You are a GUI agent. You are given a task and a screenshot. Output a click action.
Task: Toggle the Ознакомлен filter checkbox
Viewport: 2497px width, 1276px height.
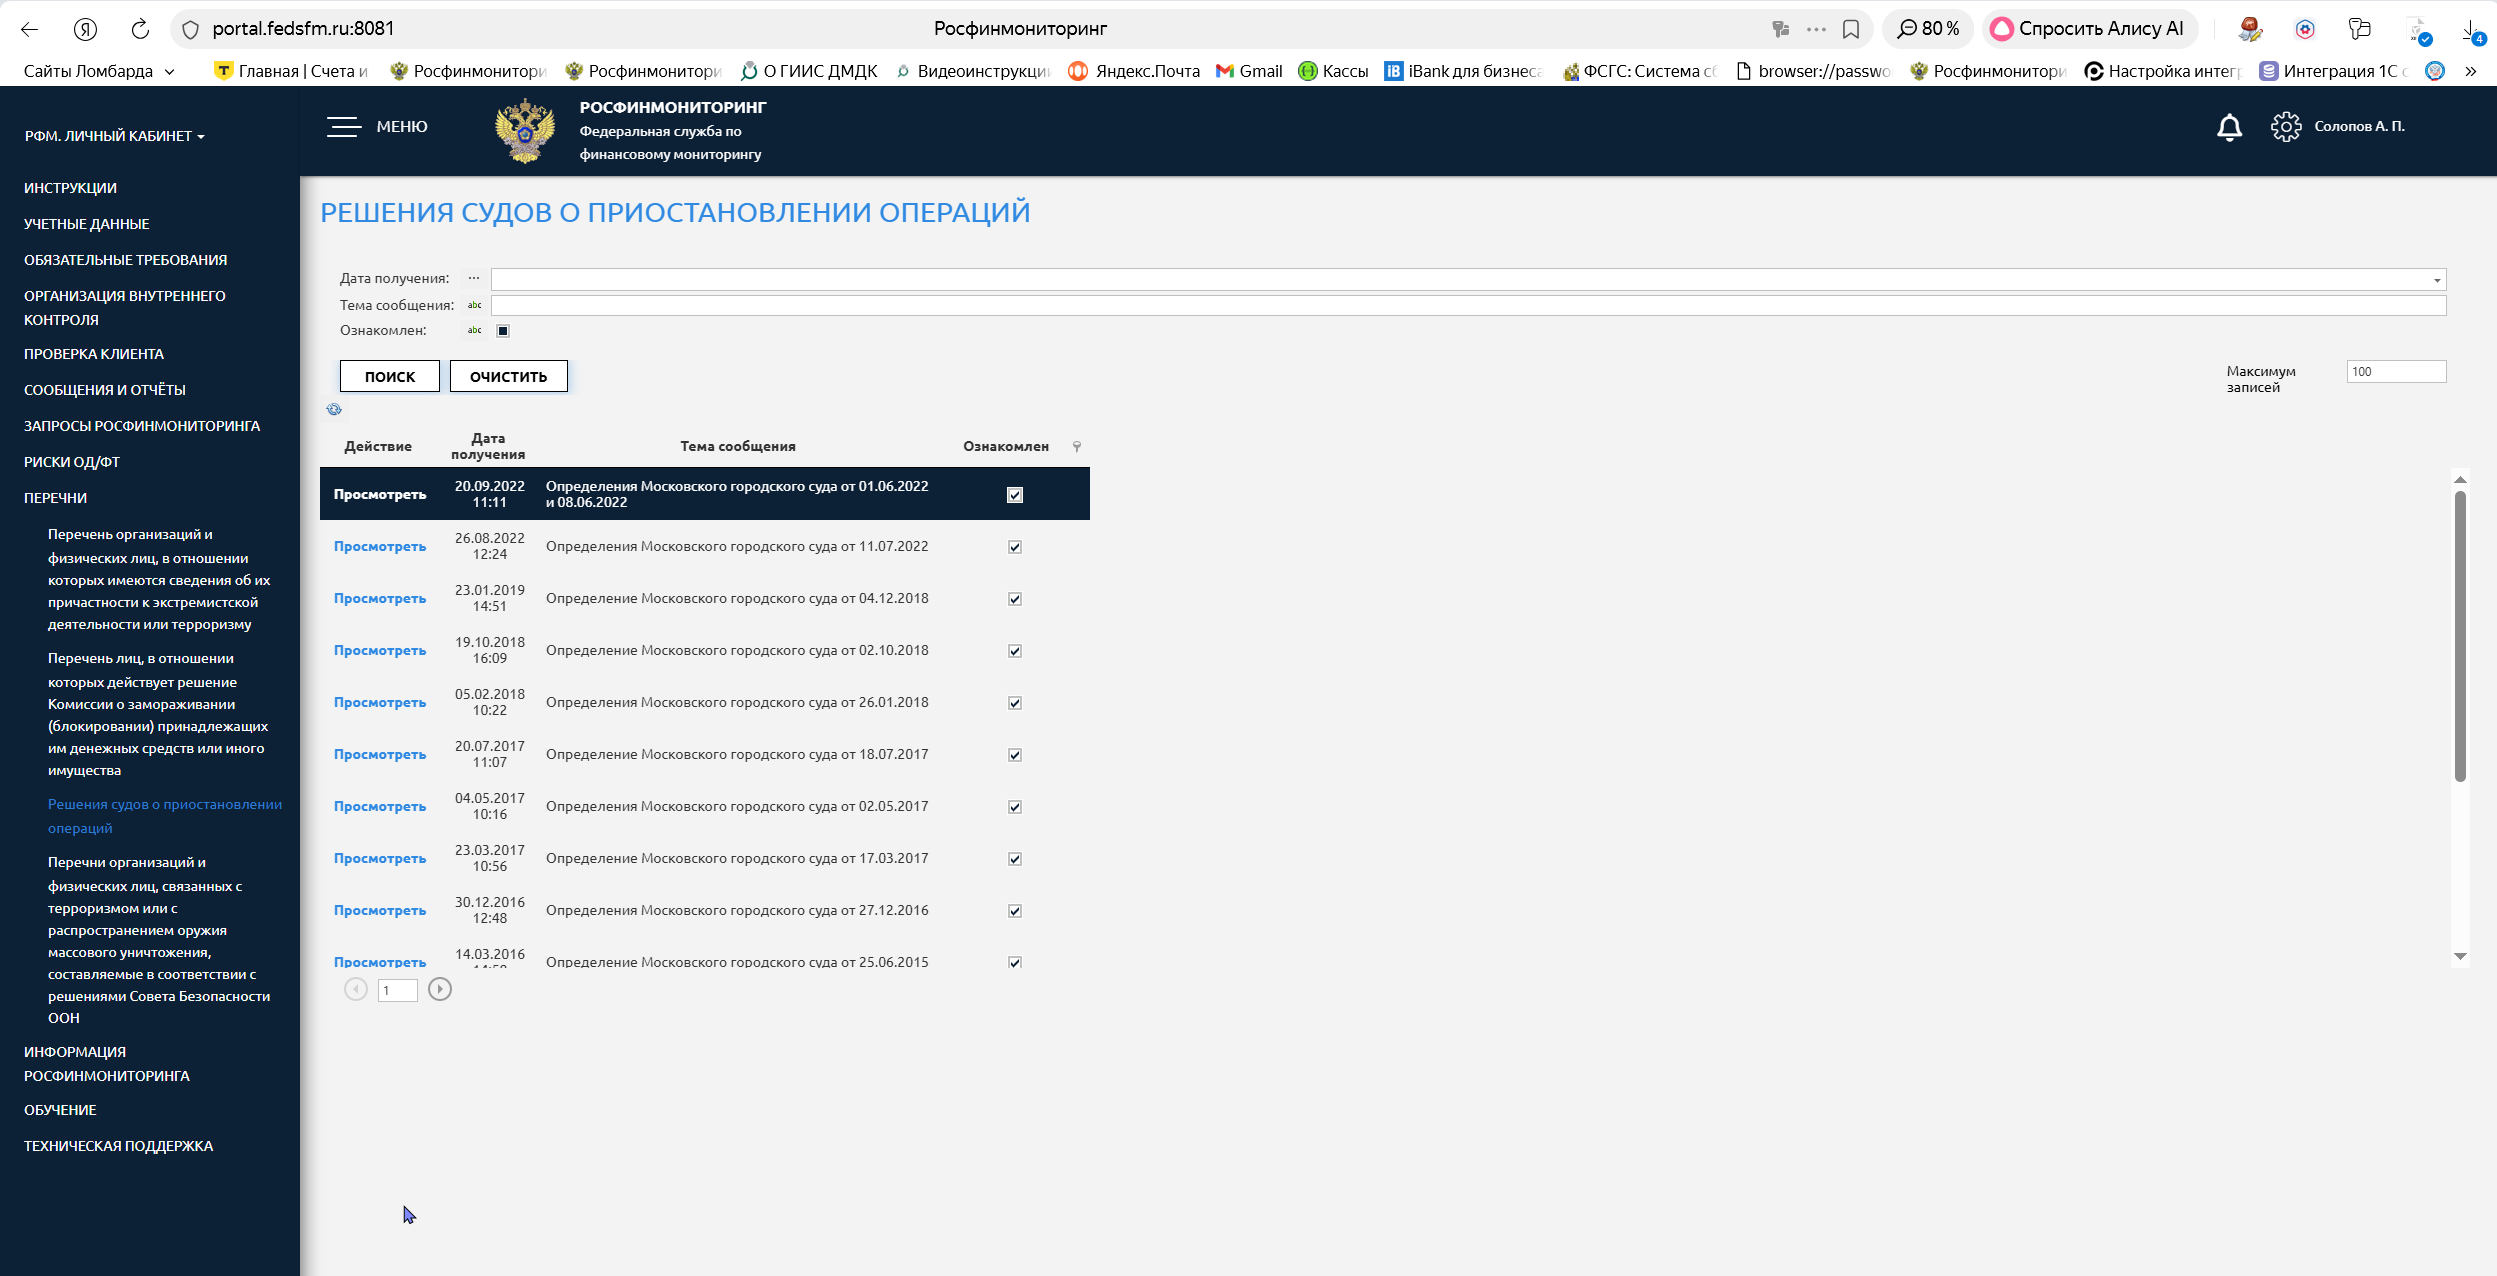click(x=503, y=331)
